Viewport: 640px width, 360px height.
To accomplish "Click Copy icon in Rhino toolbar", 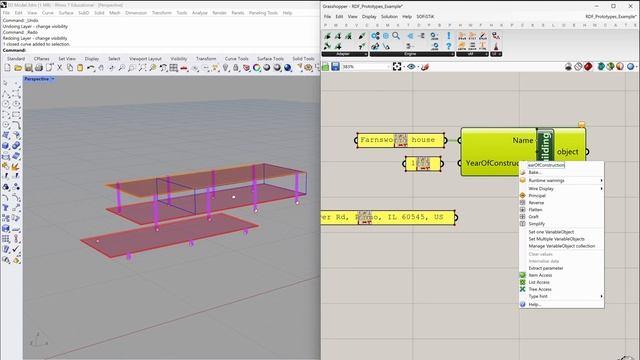I will click(70, 68).
